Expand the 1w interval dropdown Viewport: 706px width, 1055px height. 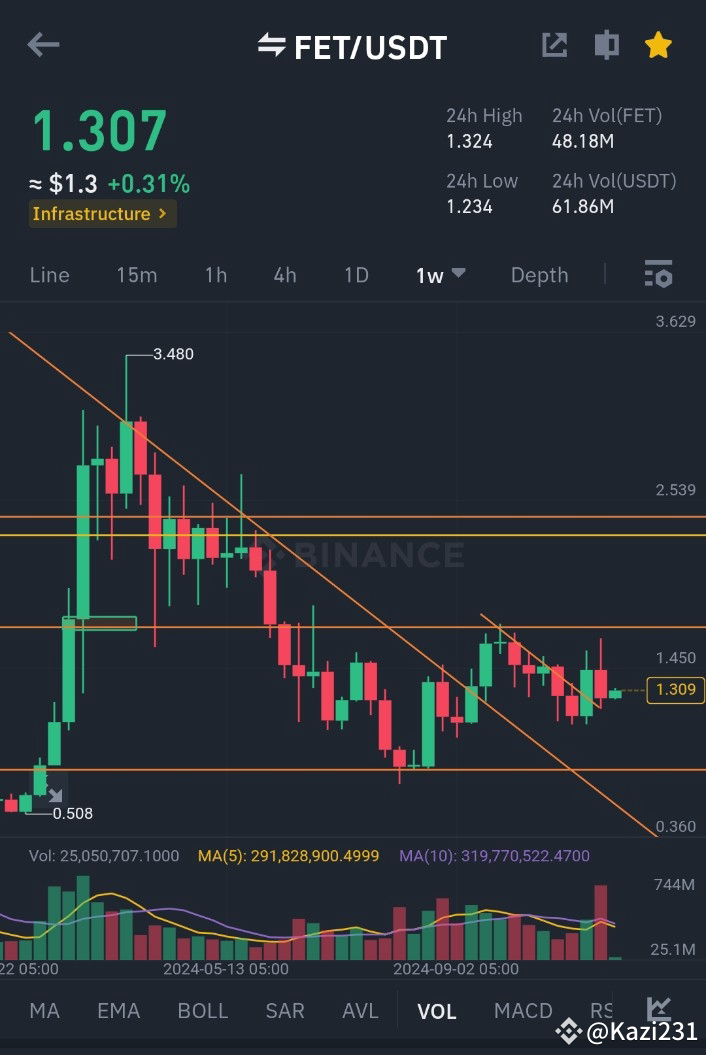pos(440,275)
